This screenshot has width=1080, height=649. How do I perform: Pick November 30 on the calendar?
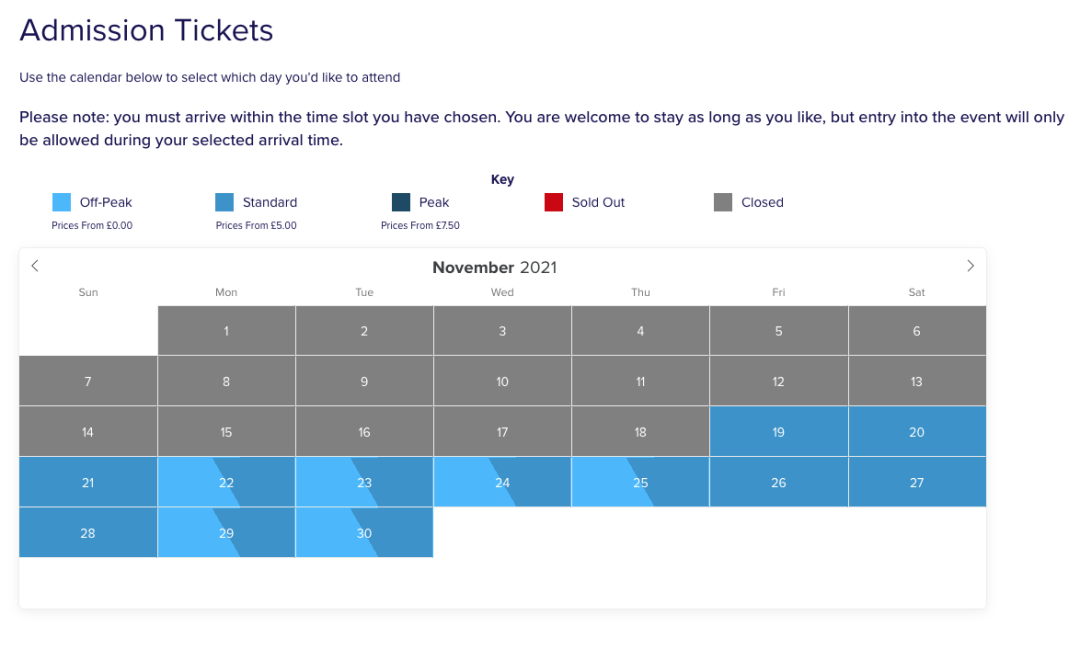pos(364,533)
